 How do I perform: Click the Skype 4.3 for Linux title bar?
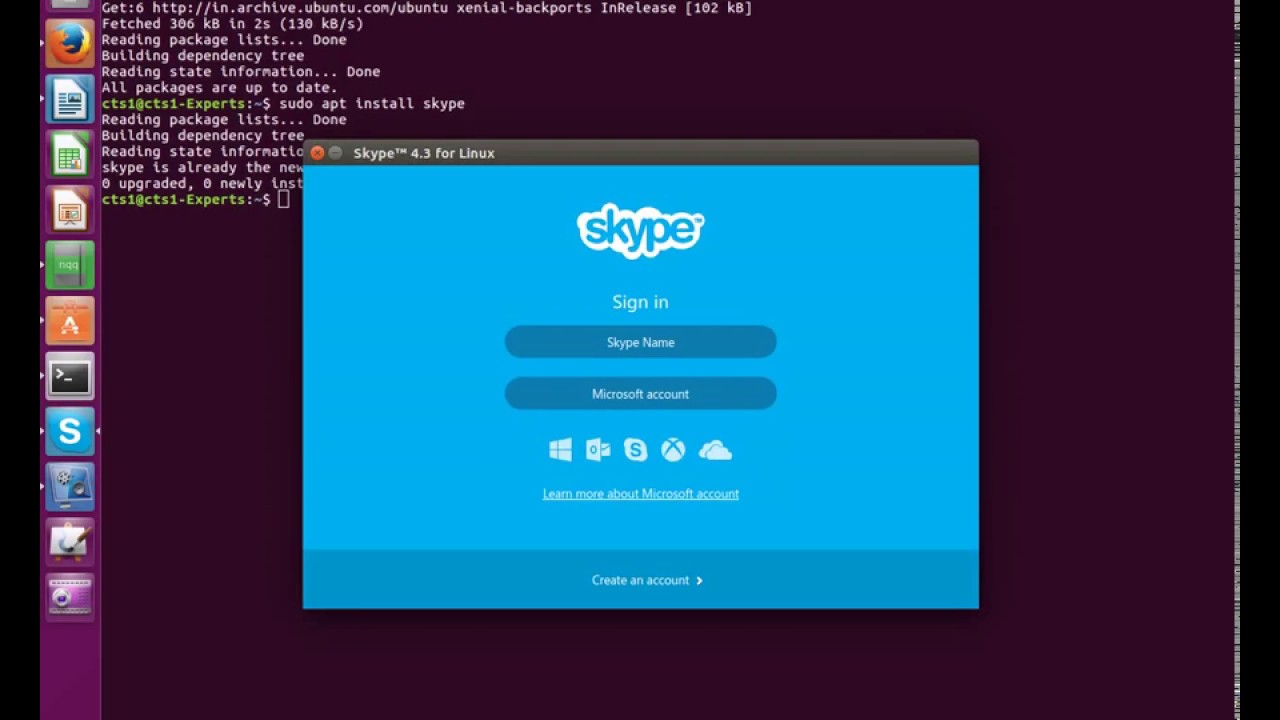click(641, 153)
